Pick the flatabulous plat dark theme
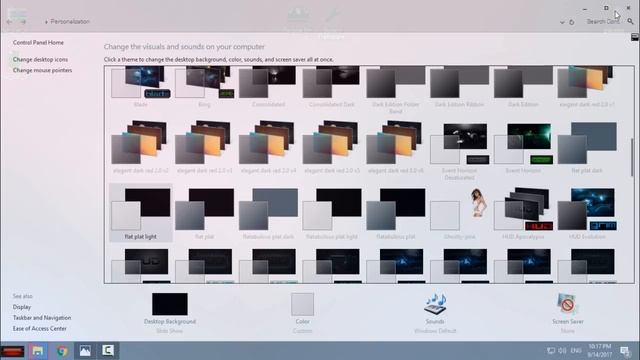This screenshot has width=640, height=360. 268,213
